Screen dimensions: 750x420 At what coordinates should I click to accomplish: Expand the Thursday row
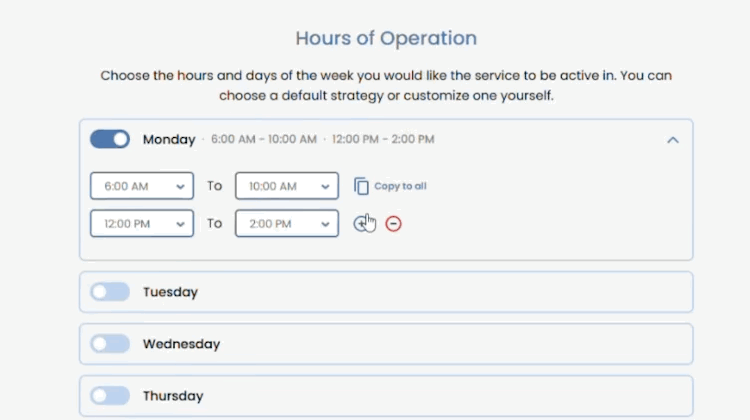click(400, 396)
